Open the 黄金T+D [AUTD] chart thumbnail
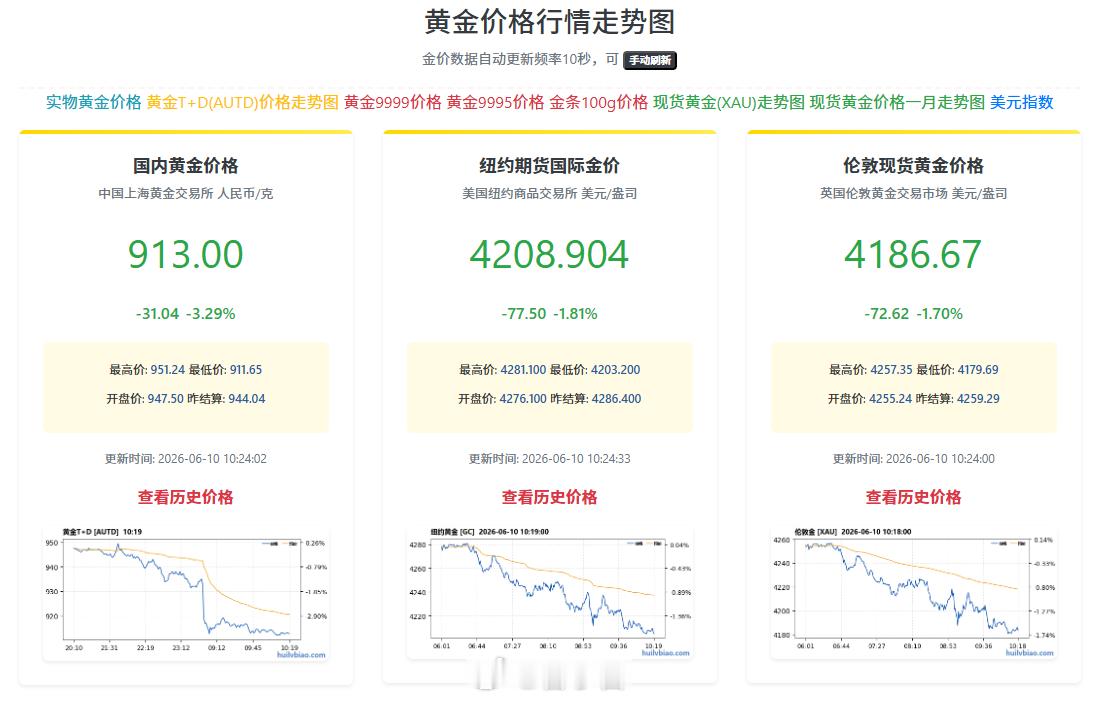This screenshot has height=701, width=1101. 186,594
